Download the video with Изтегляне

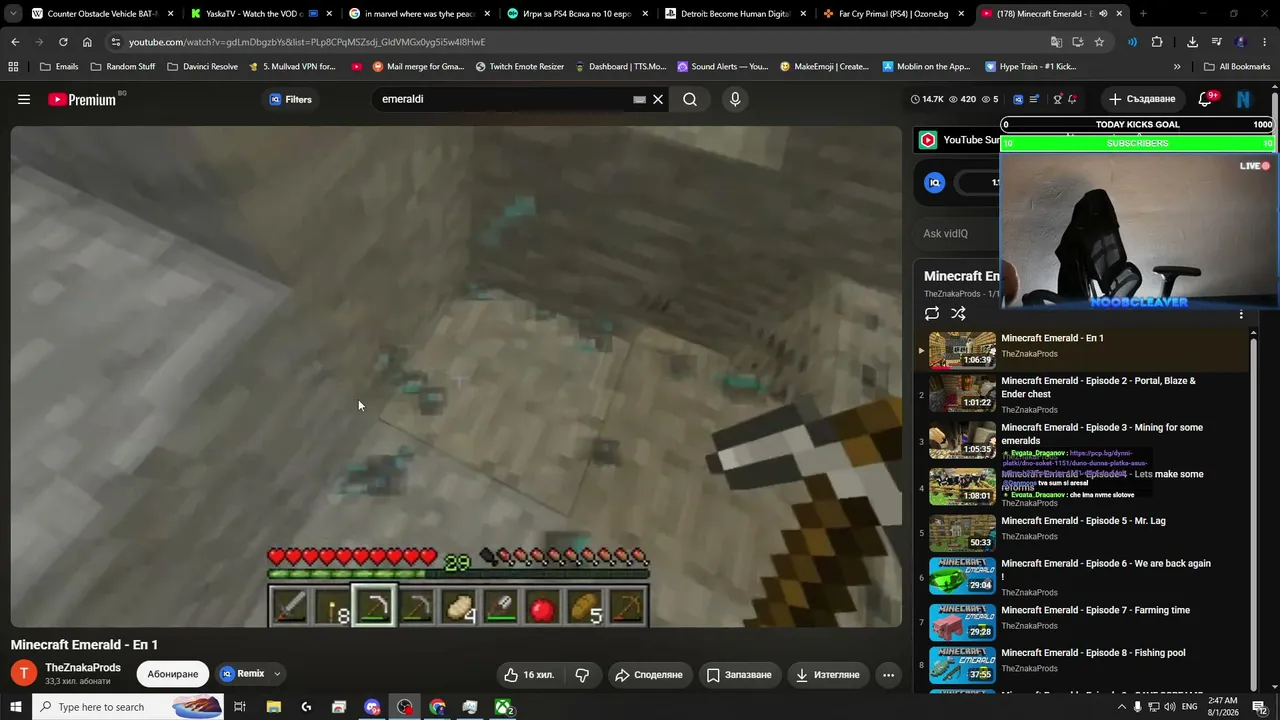pos(827,675)
